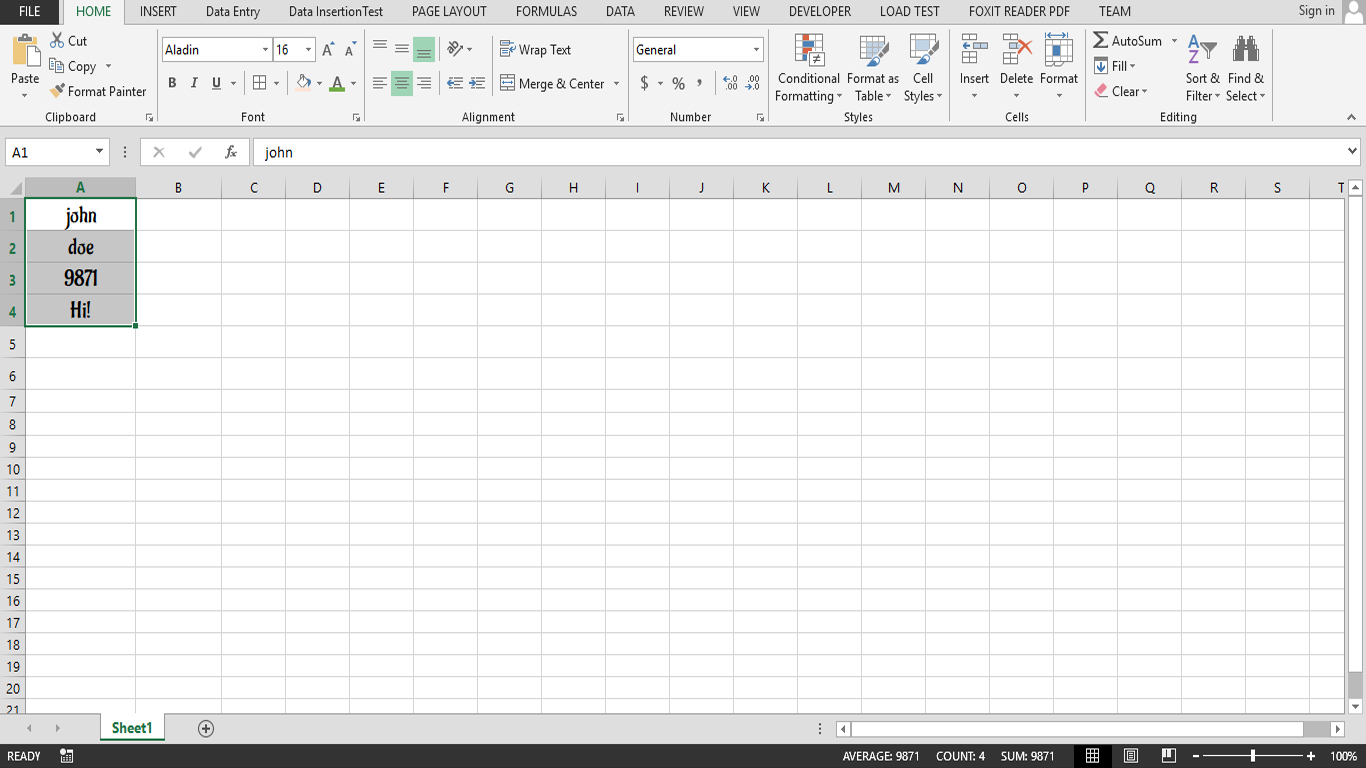The height and width of the screenshot is (768, 1366).
Task: Click the Insert Function fx icon
Action: (x=231, y=152)
